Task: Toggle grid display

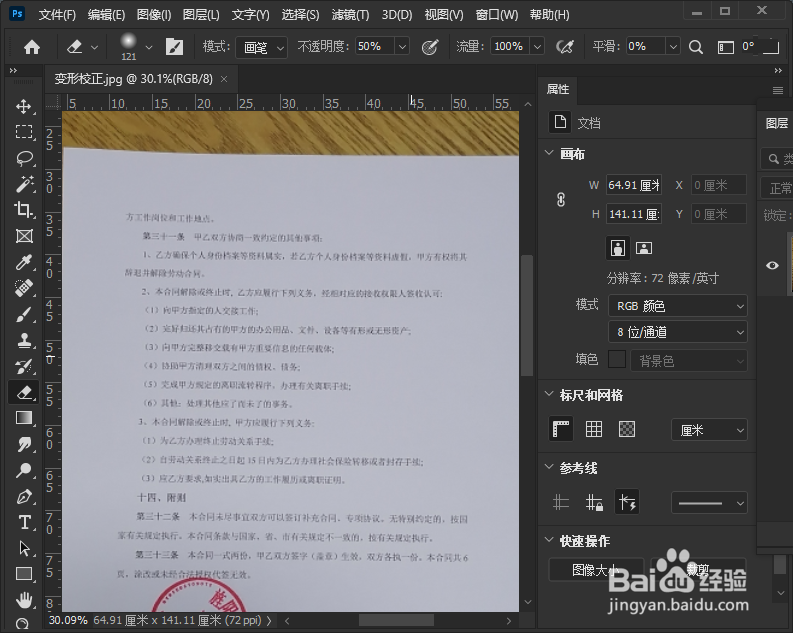Action: point(594,430)
